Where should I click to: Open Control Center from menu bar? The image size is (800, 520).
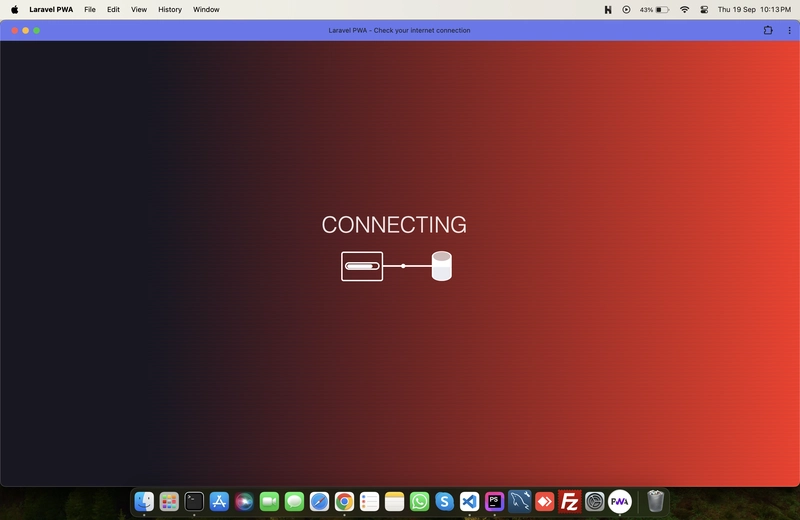[x=704, y=9]
